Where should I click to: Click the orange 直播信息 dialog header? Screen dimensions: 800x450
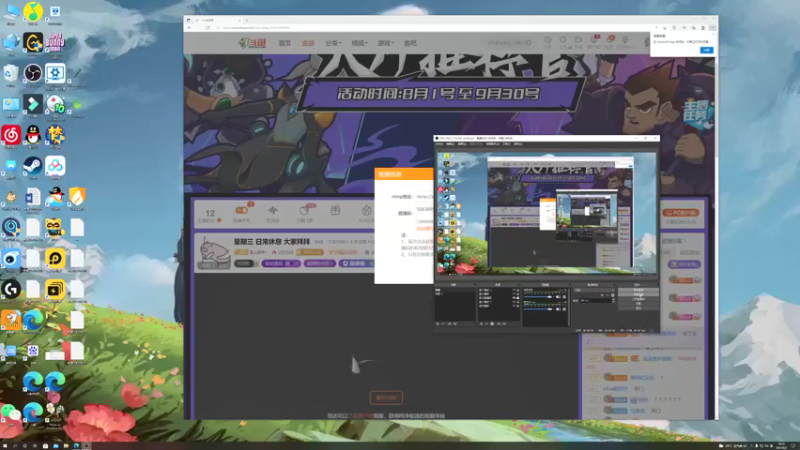coord(404,174)
